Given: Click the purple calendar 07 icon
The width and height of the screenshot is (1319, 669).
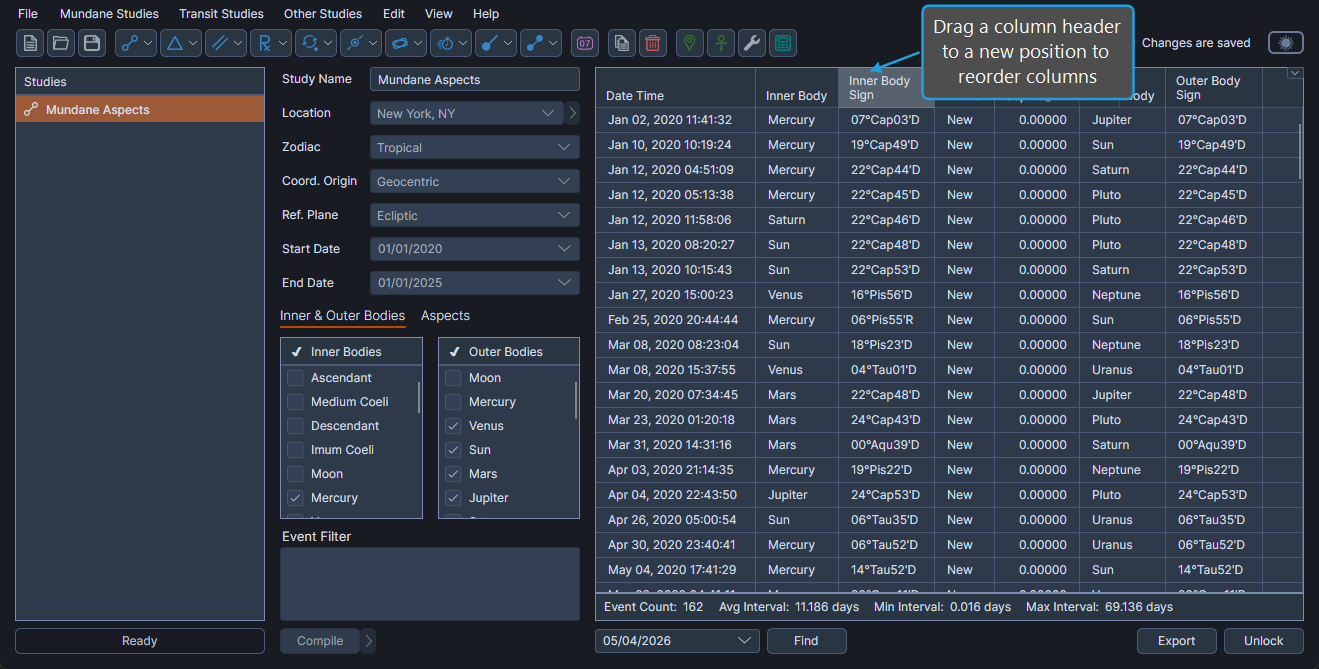Looking at the screenshot, I should point(585,43).
